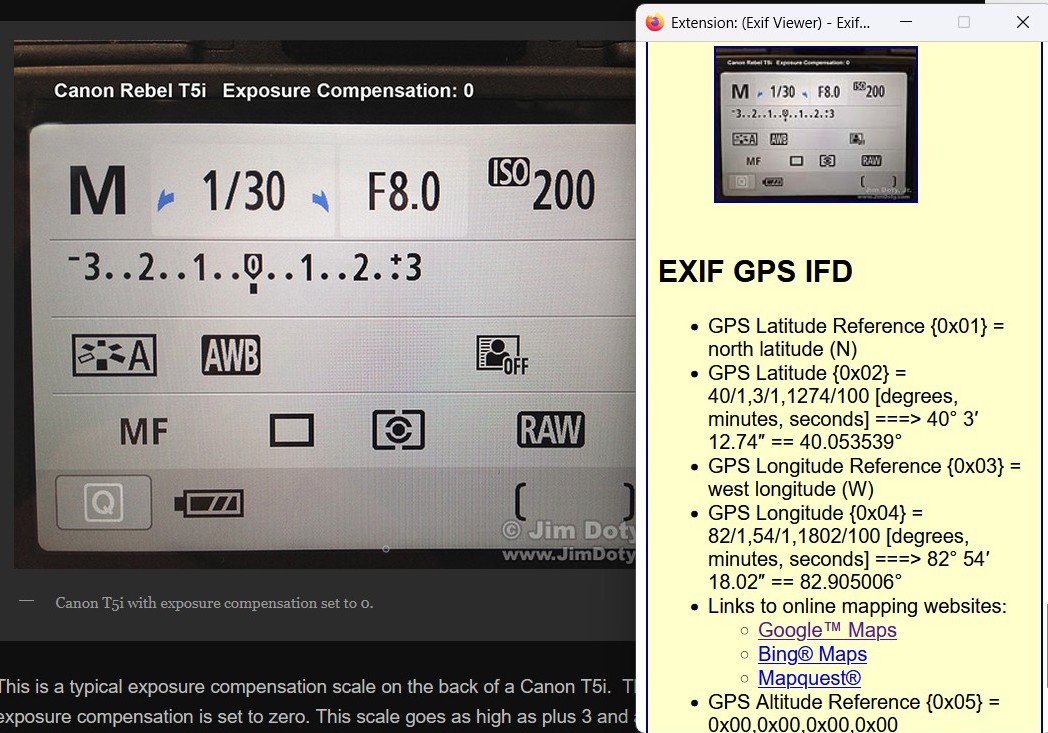Open the Mapquest link
This screenshot has height=733, width=1048.
click(x=809, y=678)
